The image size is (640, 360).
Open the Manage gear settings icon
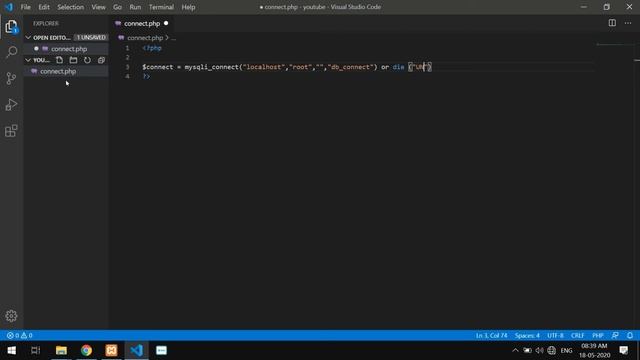11,316
